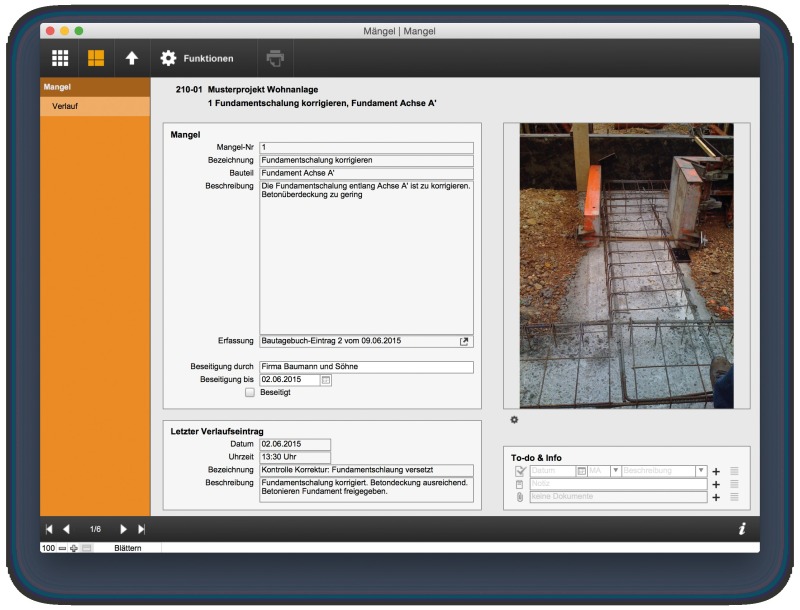Viewport: 800px width, 610px height.
Task: Open the gear options below the photo
Action: pos(514,420)
